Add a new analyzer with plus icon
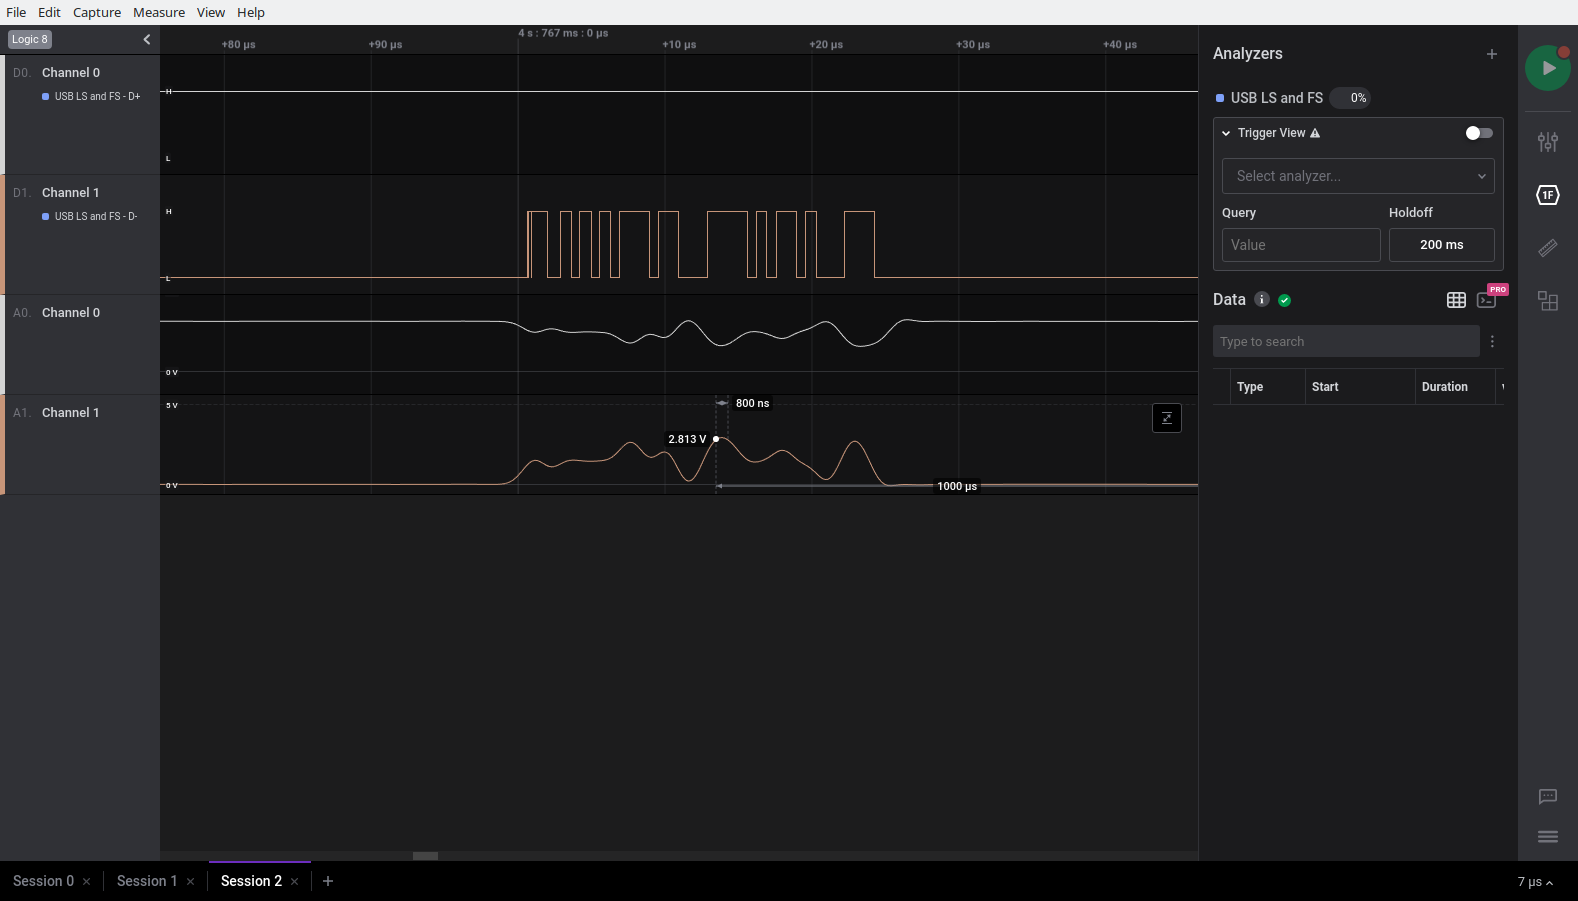The width and height of the screenshot is (1578, 901). coord(1492,54)
